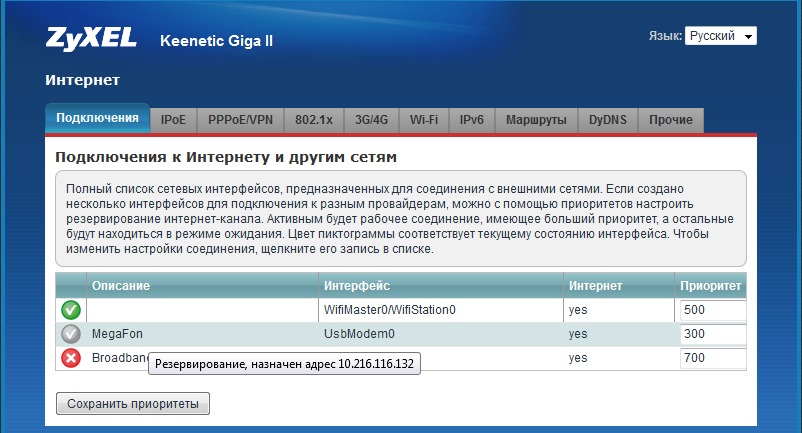The width and height of the screenshot is (802, 433).
Task: Click the ZyXEL logo
Action: click(x=93, y=40)
